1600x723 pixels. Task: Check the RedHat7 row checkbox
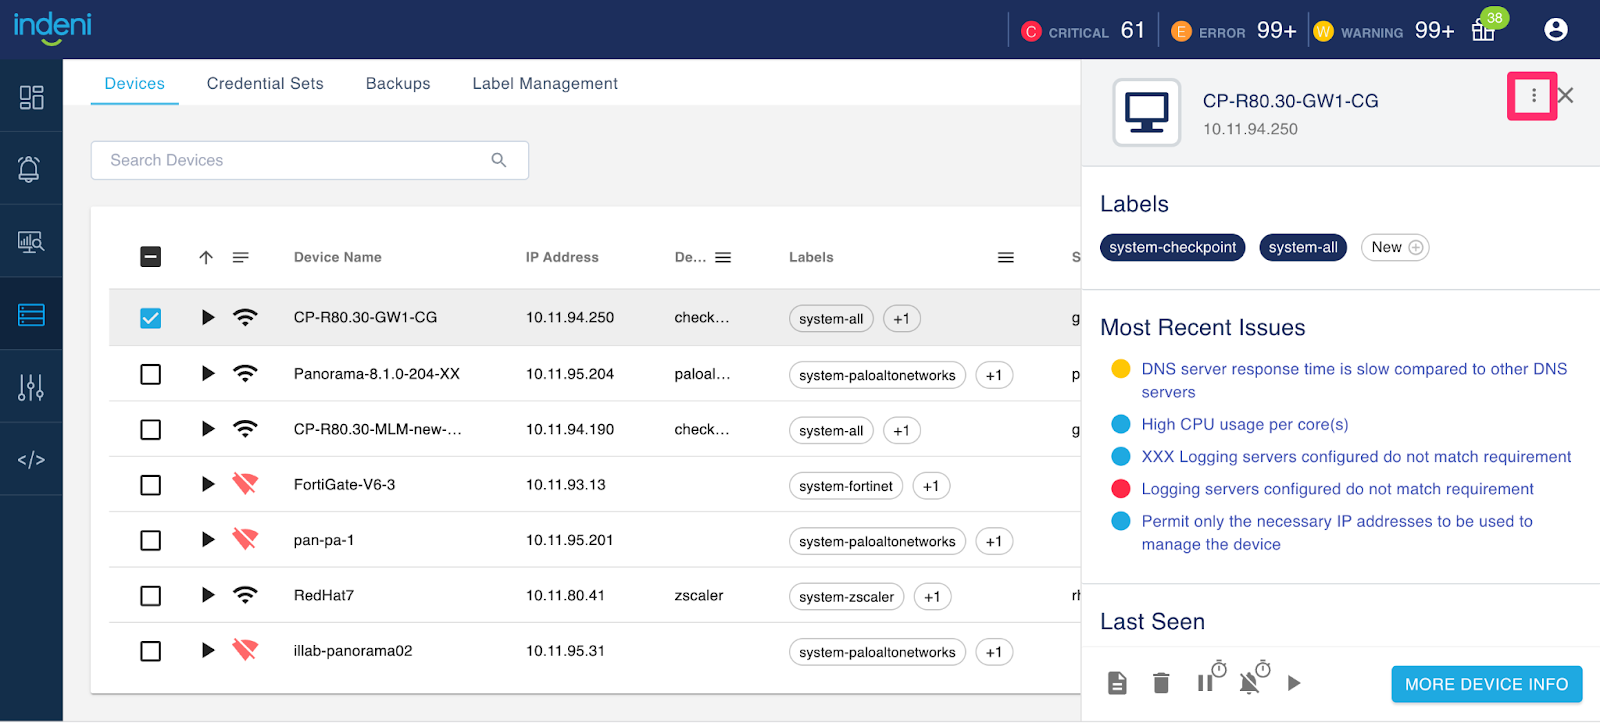[150, 596]
